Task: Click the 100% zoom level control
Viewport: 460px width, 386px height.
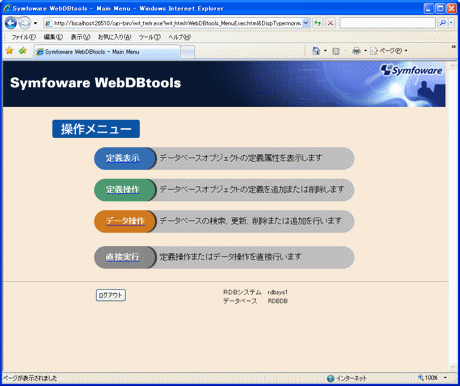Action: pyautogui.click(x=428, y=378)
